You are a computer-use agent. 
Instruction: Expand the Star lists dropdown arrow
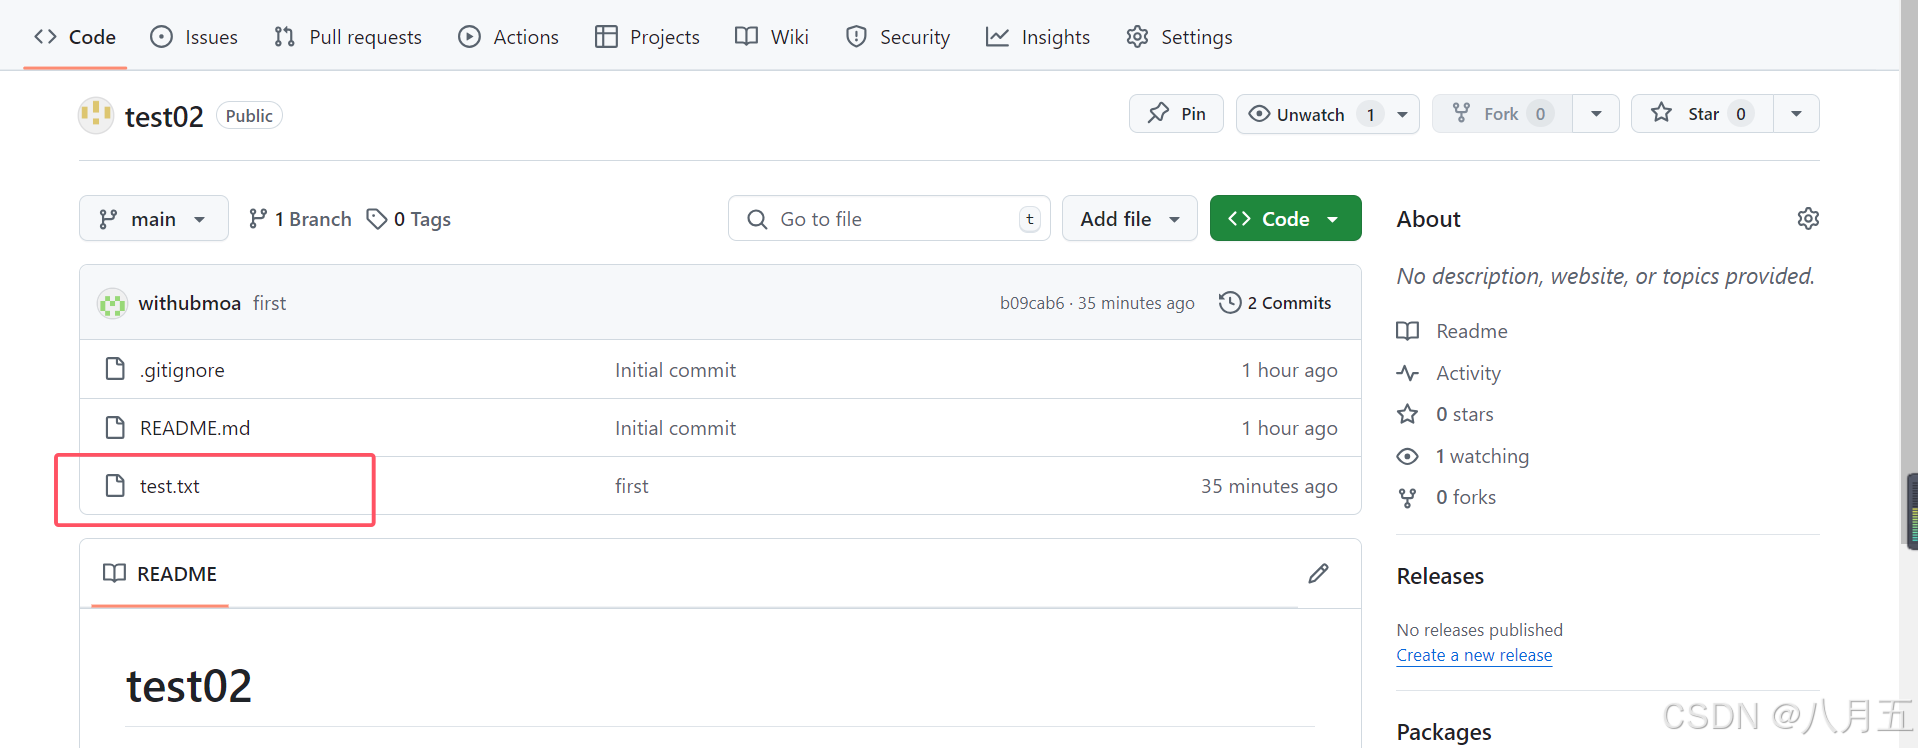pos(1797,114)
